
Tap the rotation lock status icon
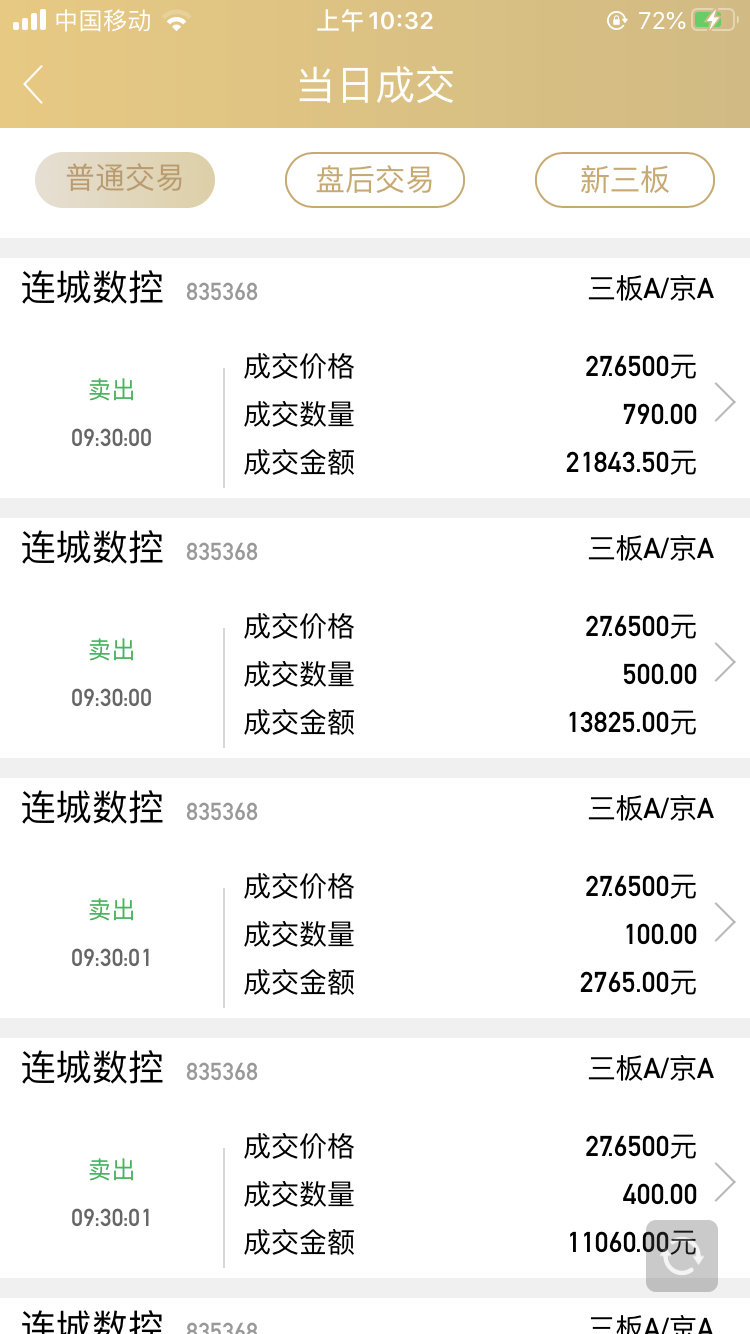(616, 21)
